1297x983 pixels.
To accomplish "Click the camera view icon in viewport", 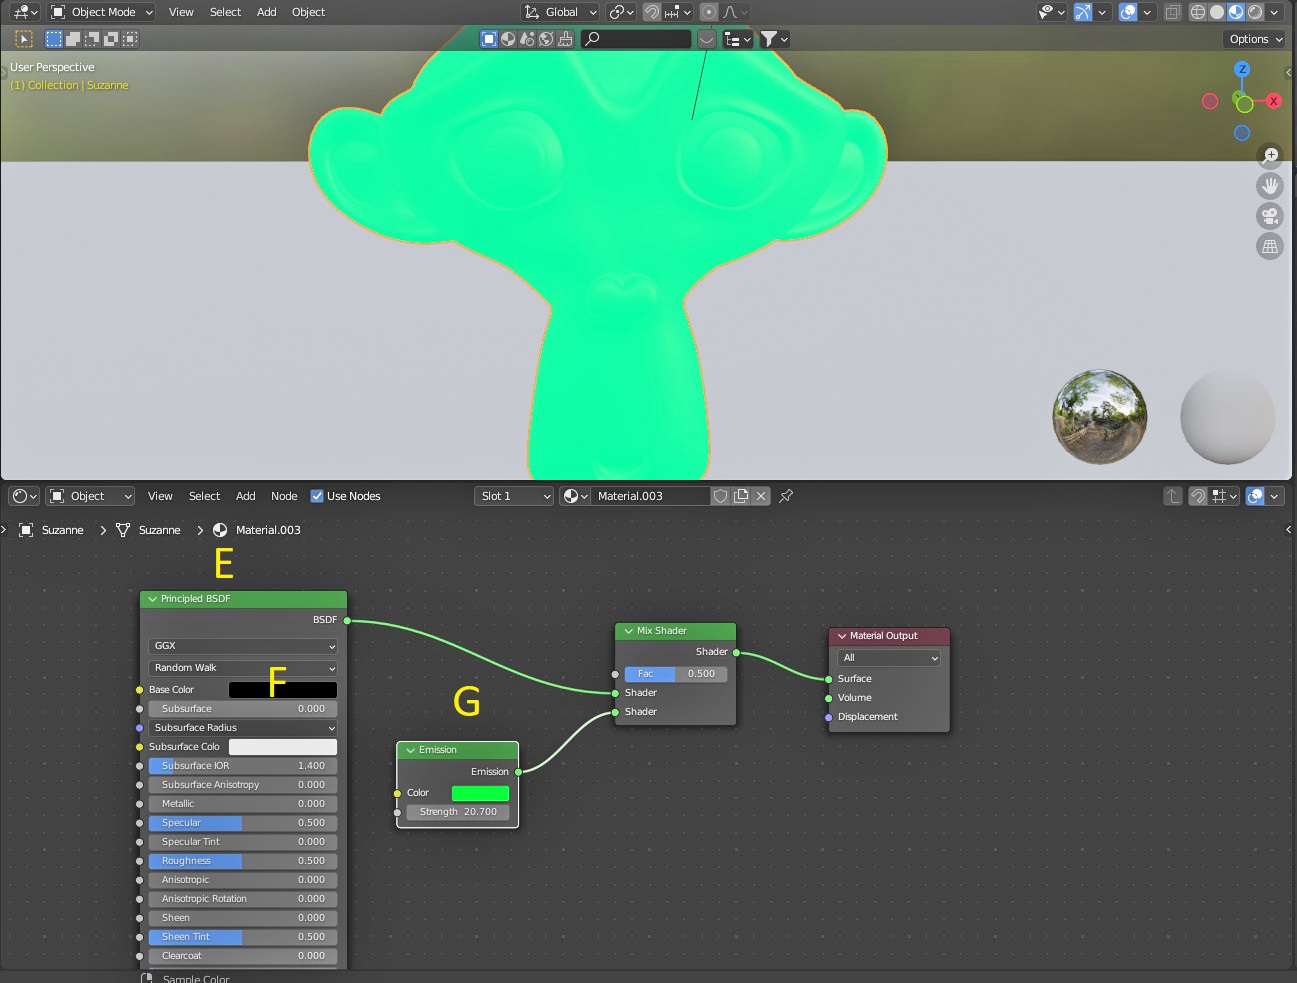I will point(1270,216).
